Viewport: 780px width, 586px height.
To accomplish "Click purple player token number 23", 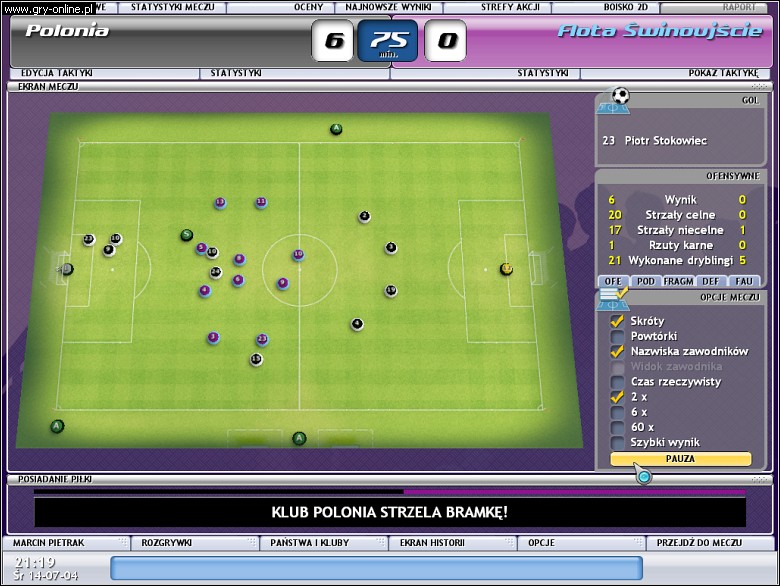I will (x=262, y=339).
